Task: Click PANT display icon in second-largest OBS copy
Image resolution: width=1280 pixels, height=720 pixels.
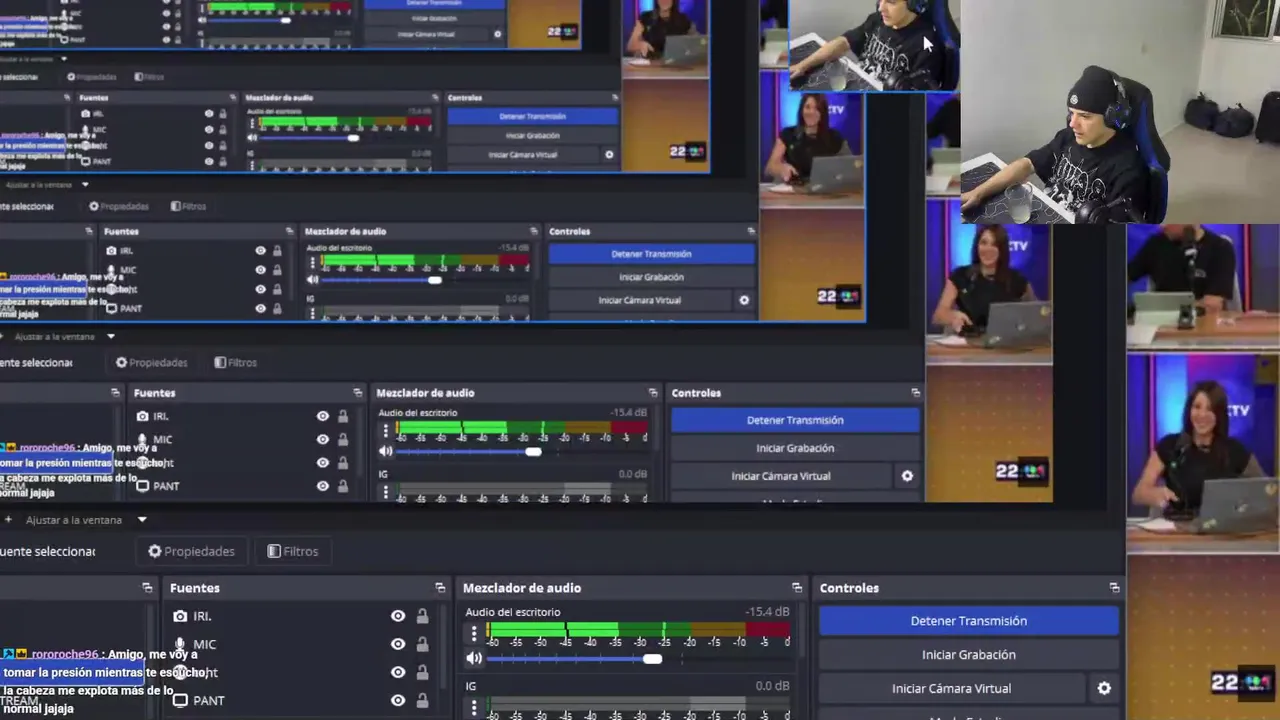Action: point(142,486)
